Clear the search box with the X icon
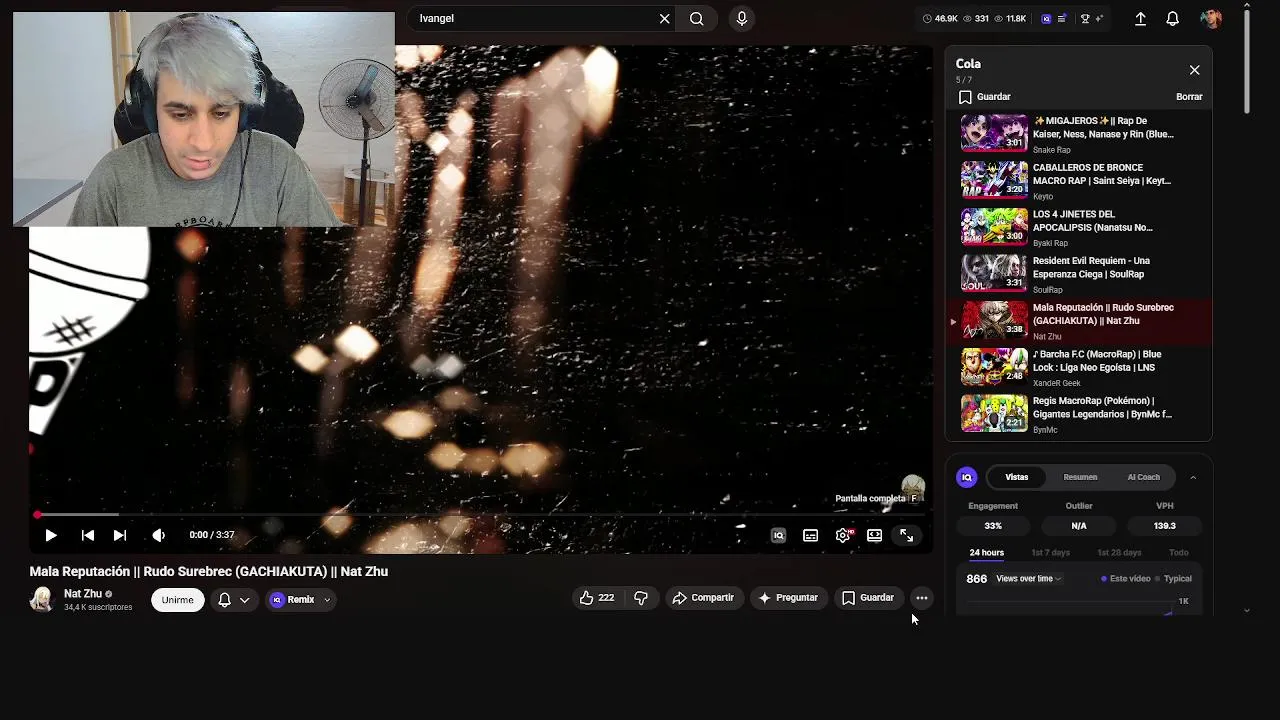The width and height of the screenshot is (1280, 720). [x=664, y=18]
